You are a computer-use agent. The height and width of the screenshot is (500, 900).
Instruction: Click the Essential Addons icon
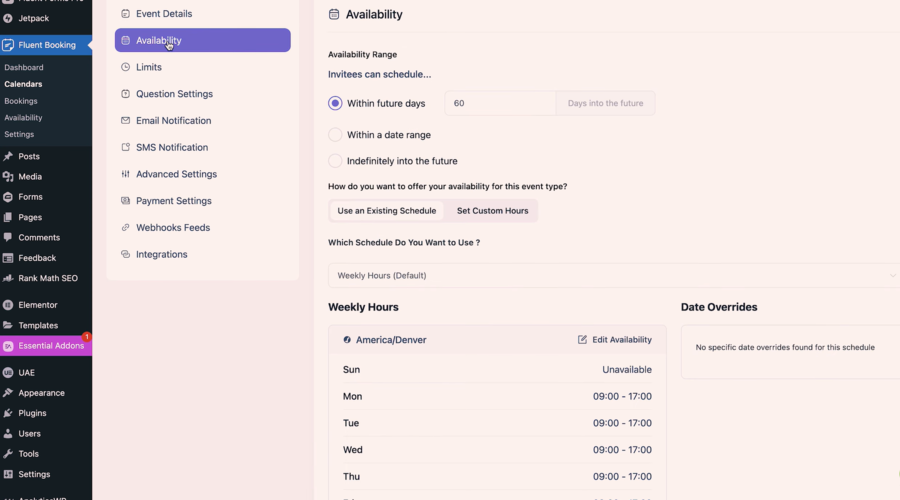pyautogui.click(x=7, y=346)
